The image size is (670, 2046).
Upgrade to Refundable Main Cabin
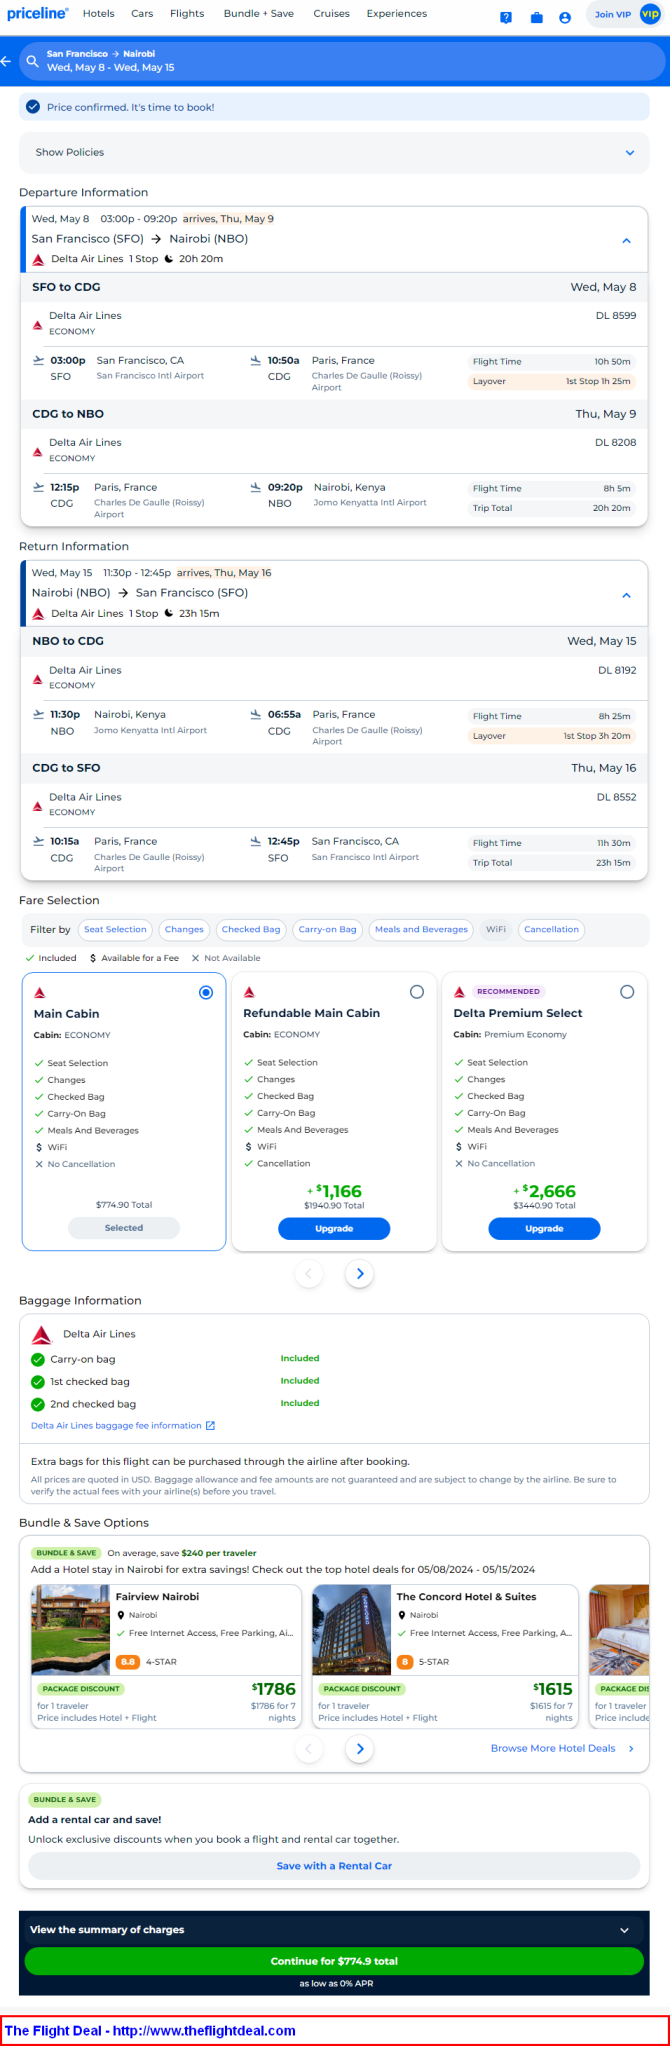(x=334, y=1228)
